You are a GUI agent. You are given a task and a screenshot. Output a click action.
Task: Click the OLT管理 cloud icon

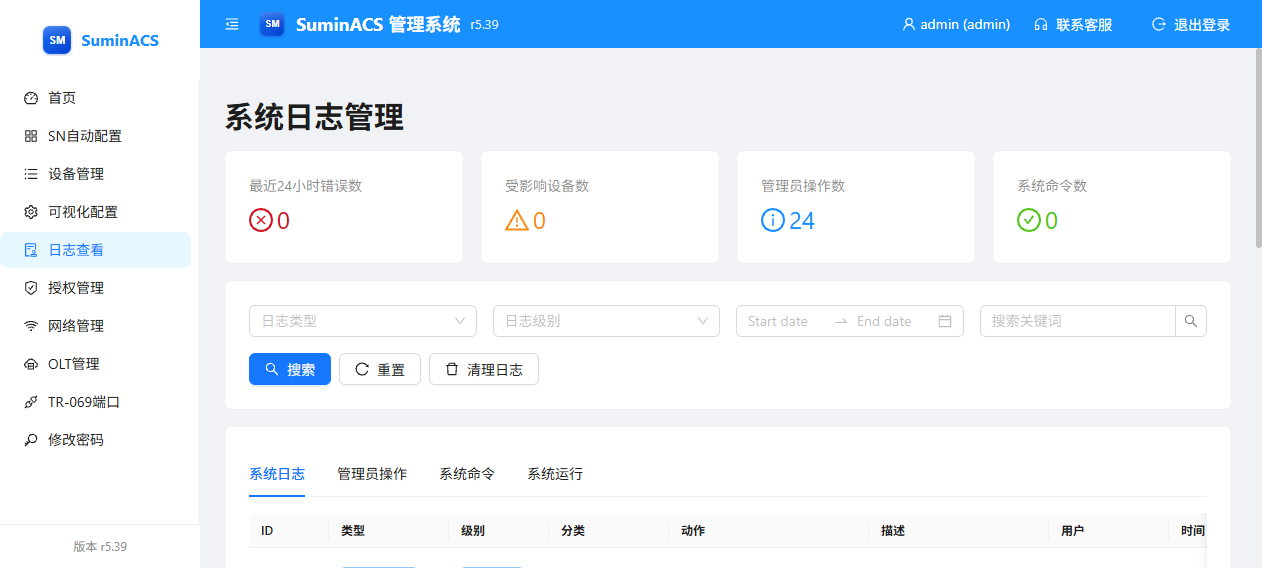click(x=31, y=364)
